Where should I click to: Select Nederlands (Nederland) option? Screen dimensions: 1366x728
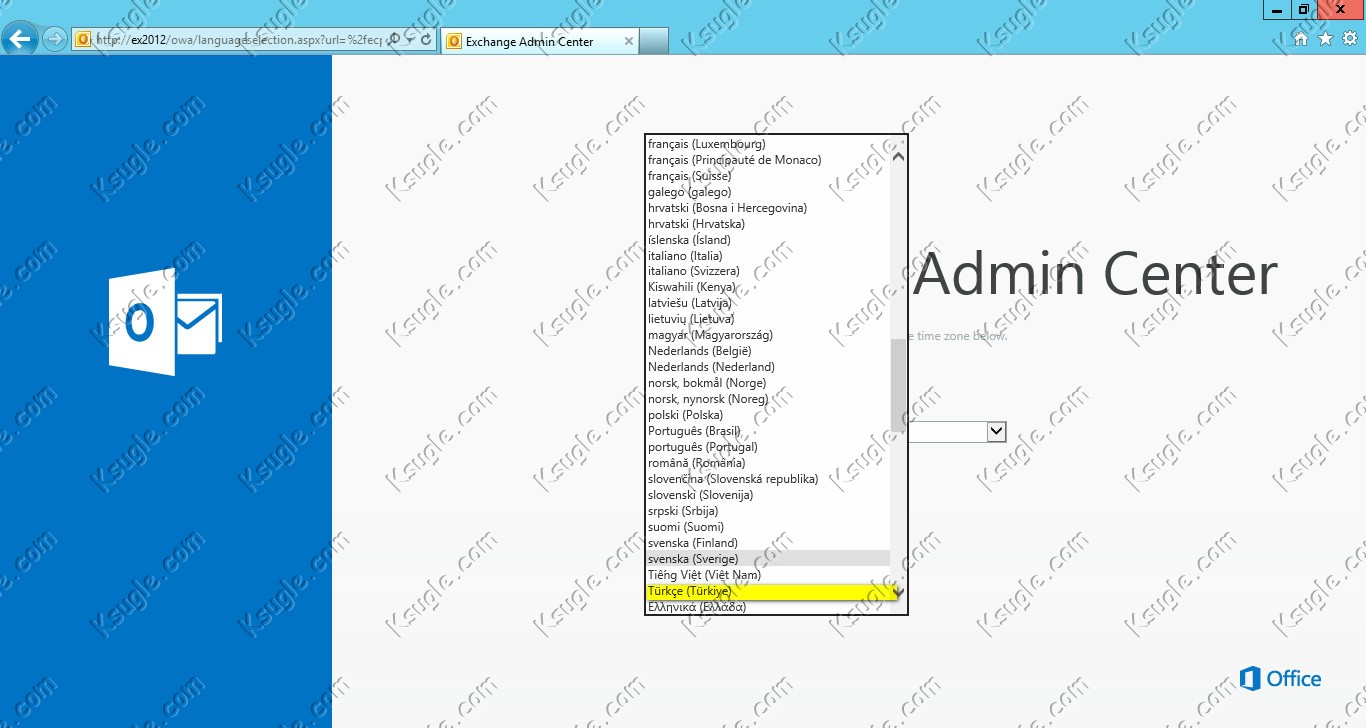click(x=768, y=367)
